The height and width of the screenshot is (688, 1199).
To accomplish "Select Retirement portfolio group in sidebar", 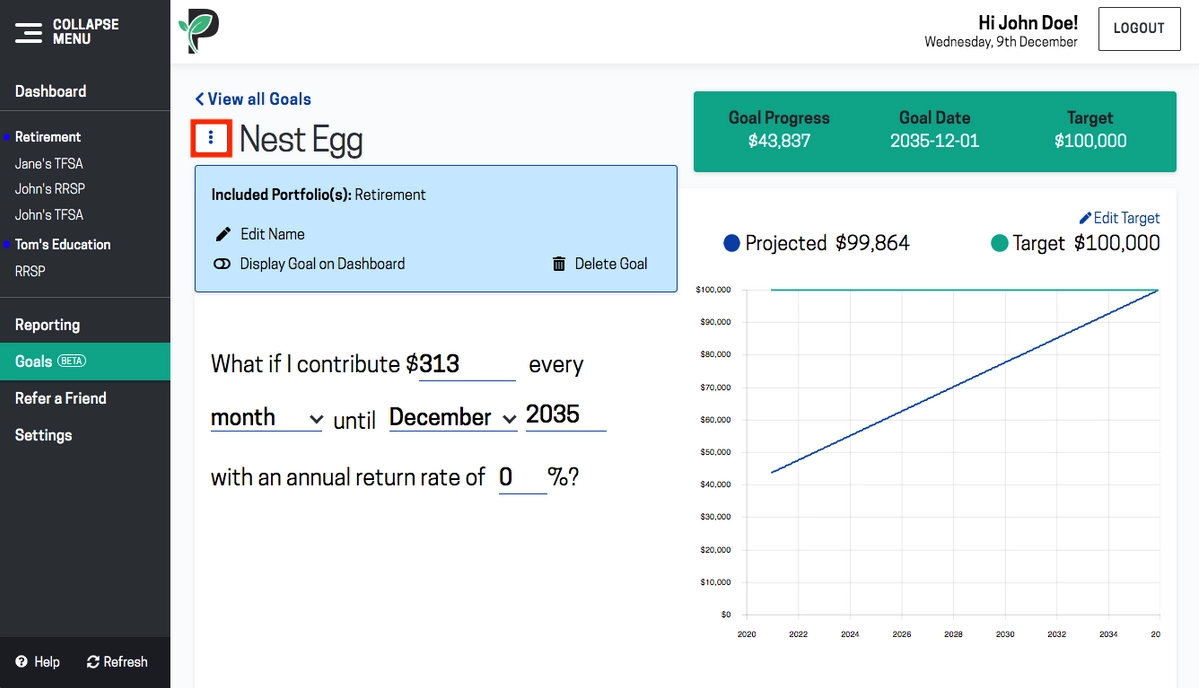I will 47,137.
